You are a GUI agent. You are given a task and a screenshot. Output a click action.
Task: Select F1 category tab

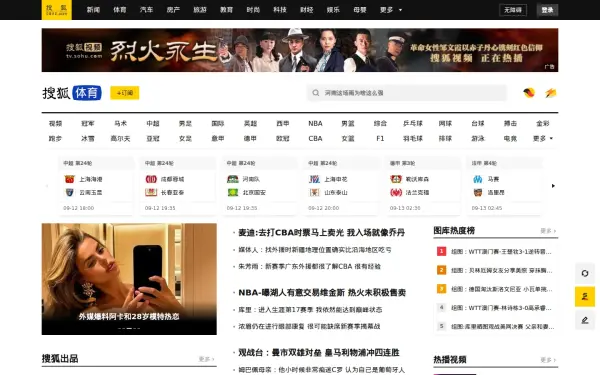point(380,139)
